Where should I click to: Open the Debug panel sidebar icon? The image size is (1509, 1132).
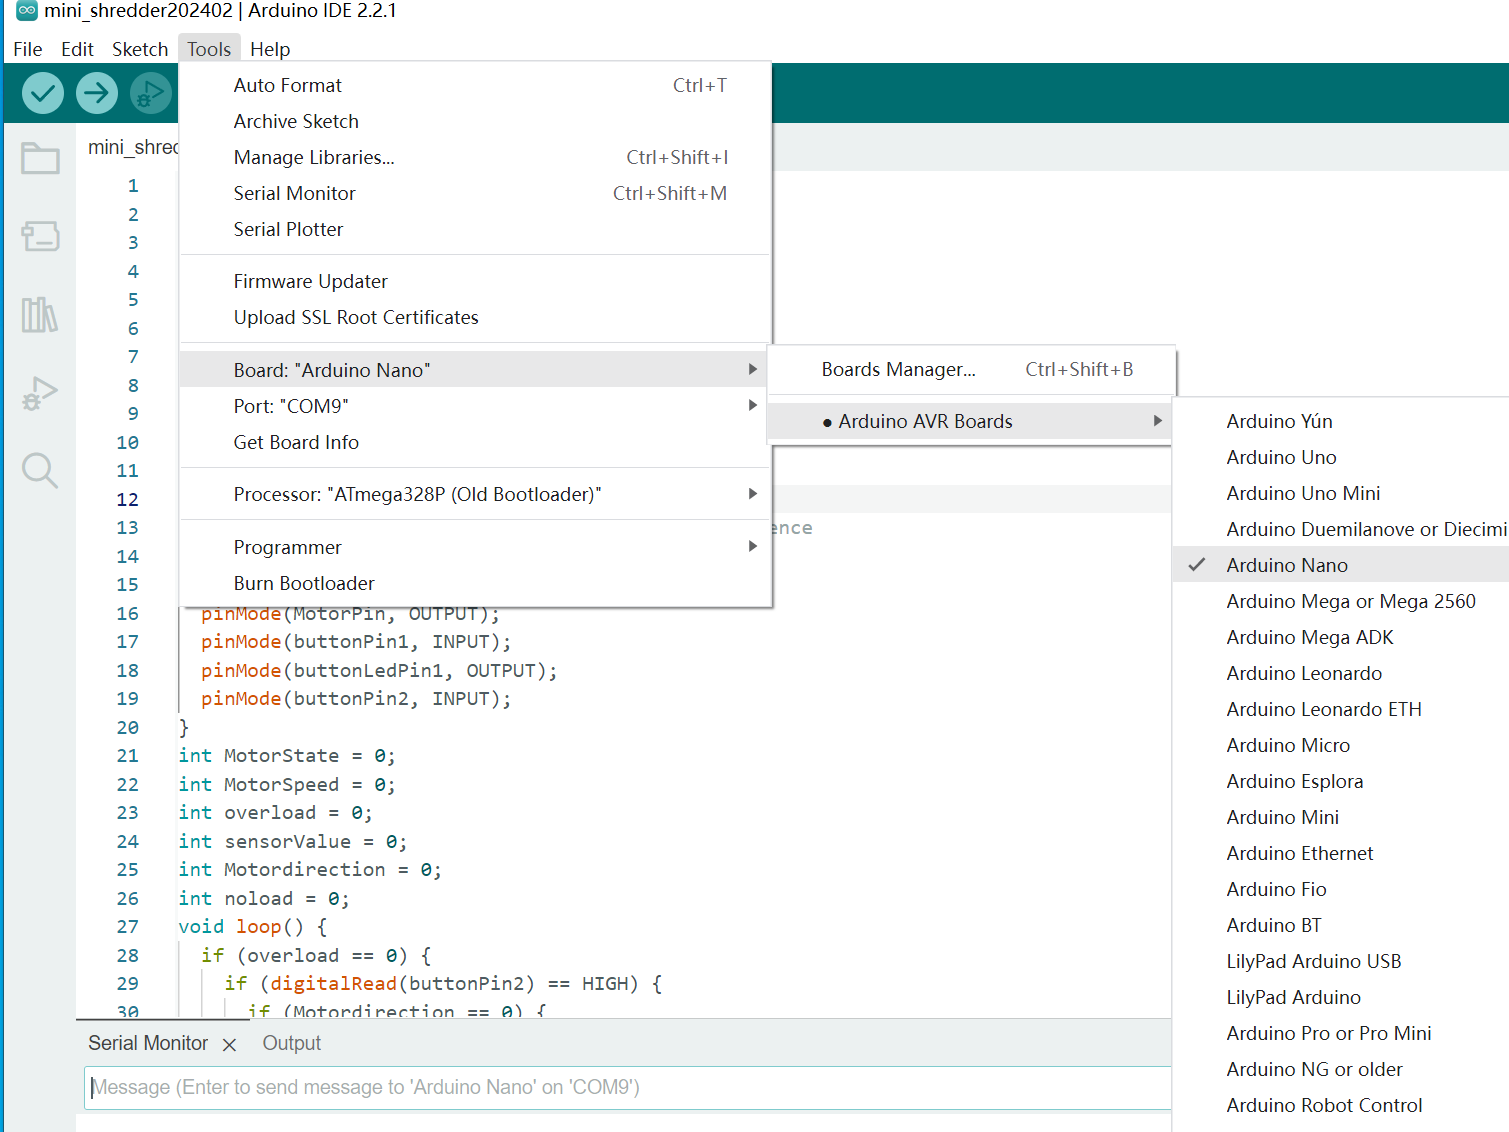click(x=40, y=393)
